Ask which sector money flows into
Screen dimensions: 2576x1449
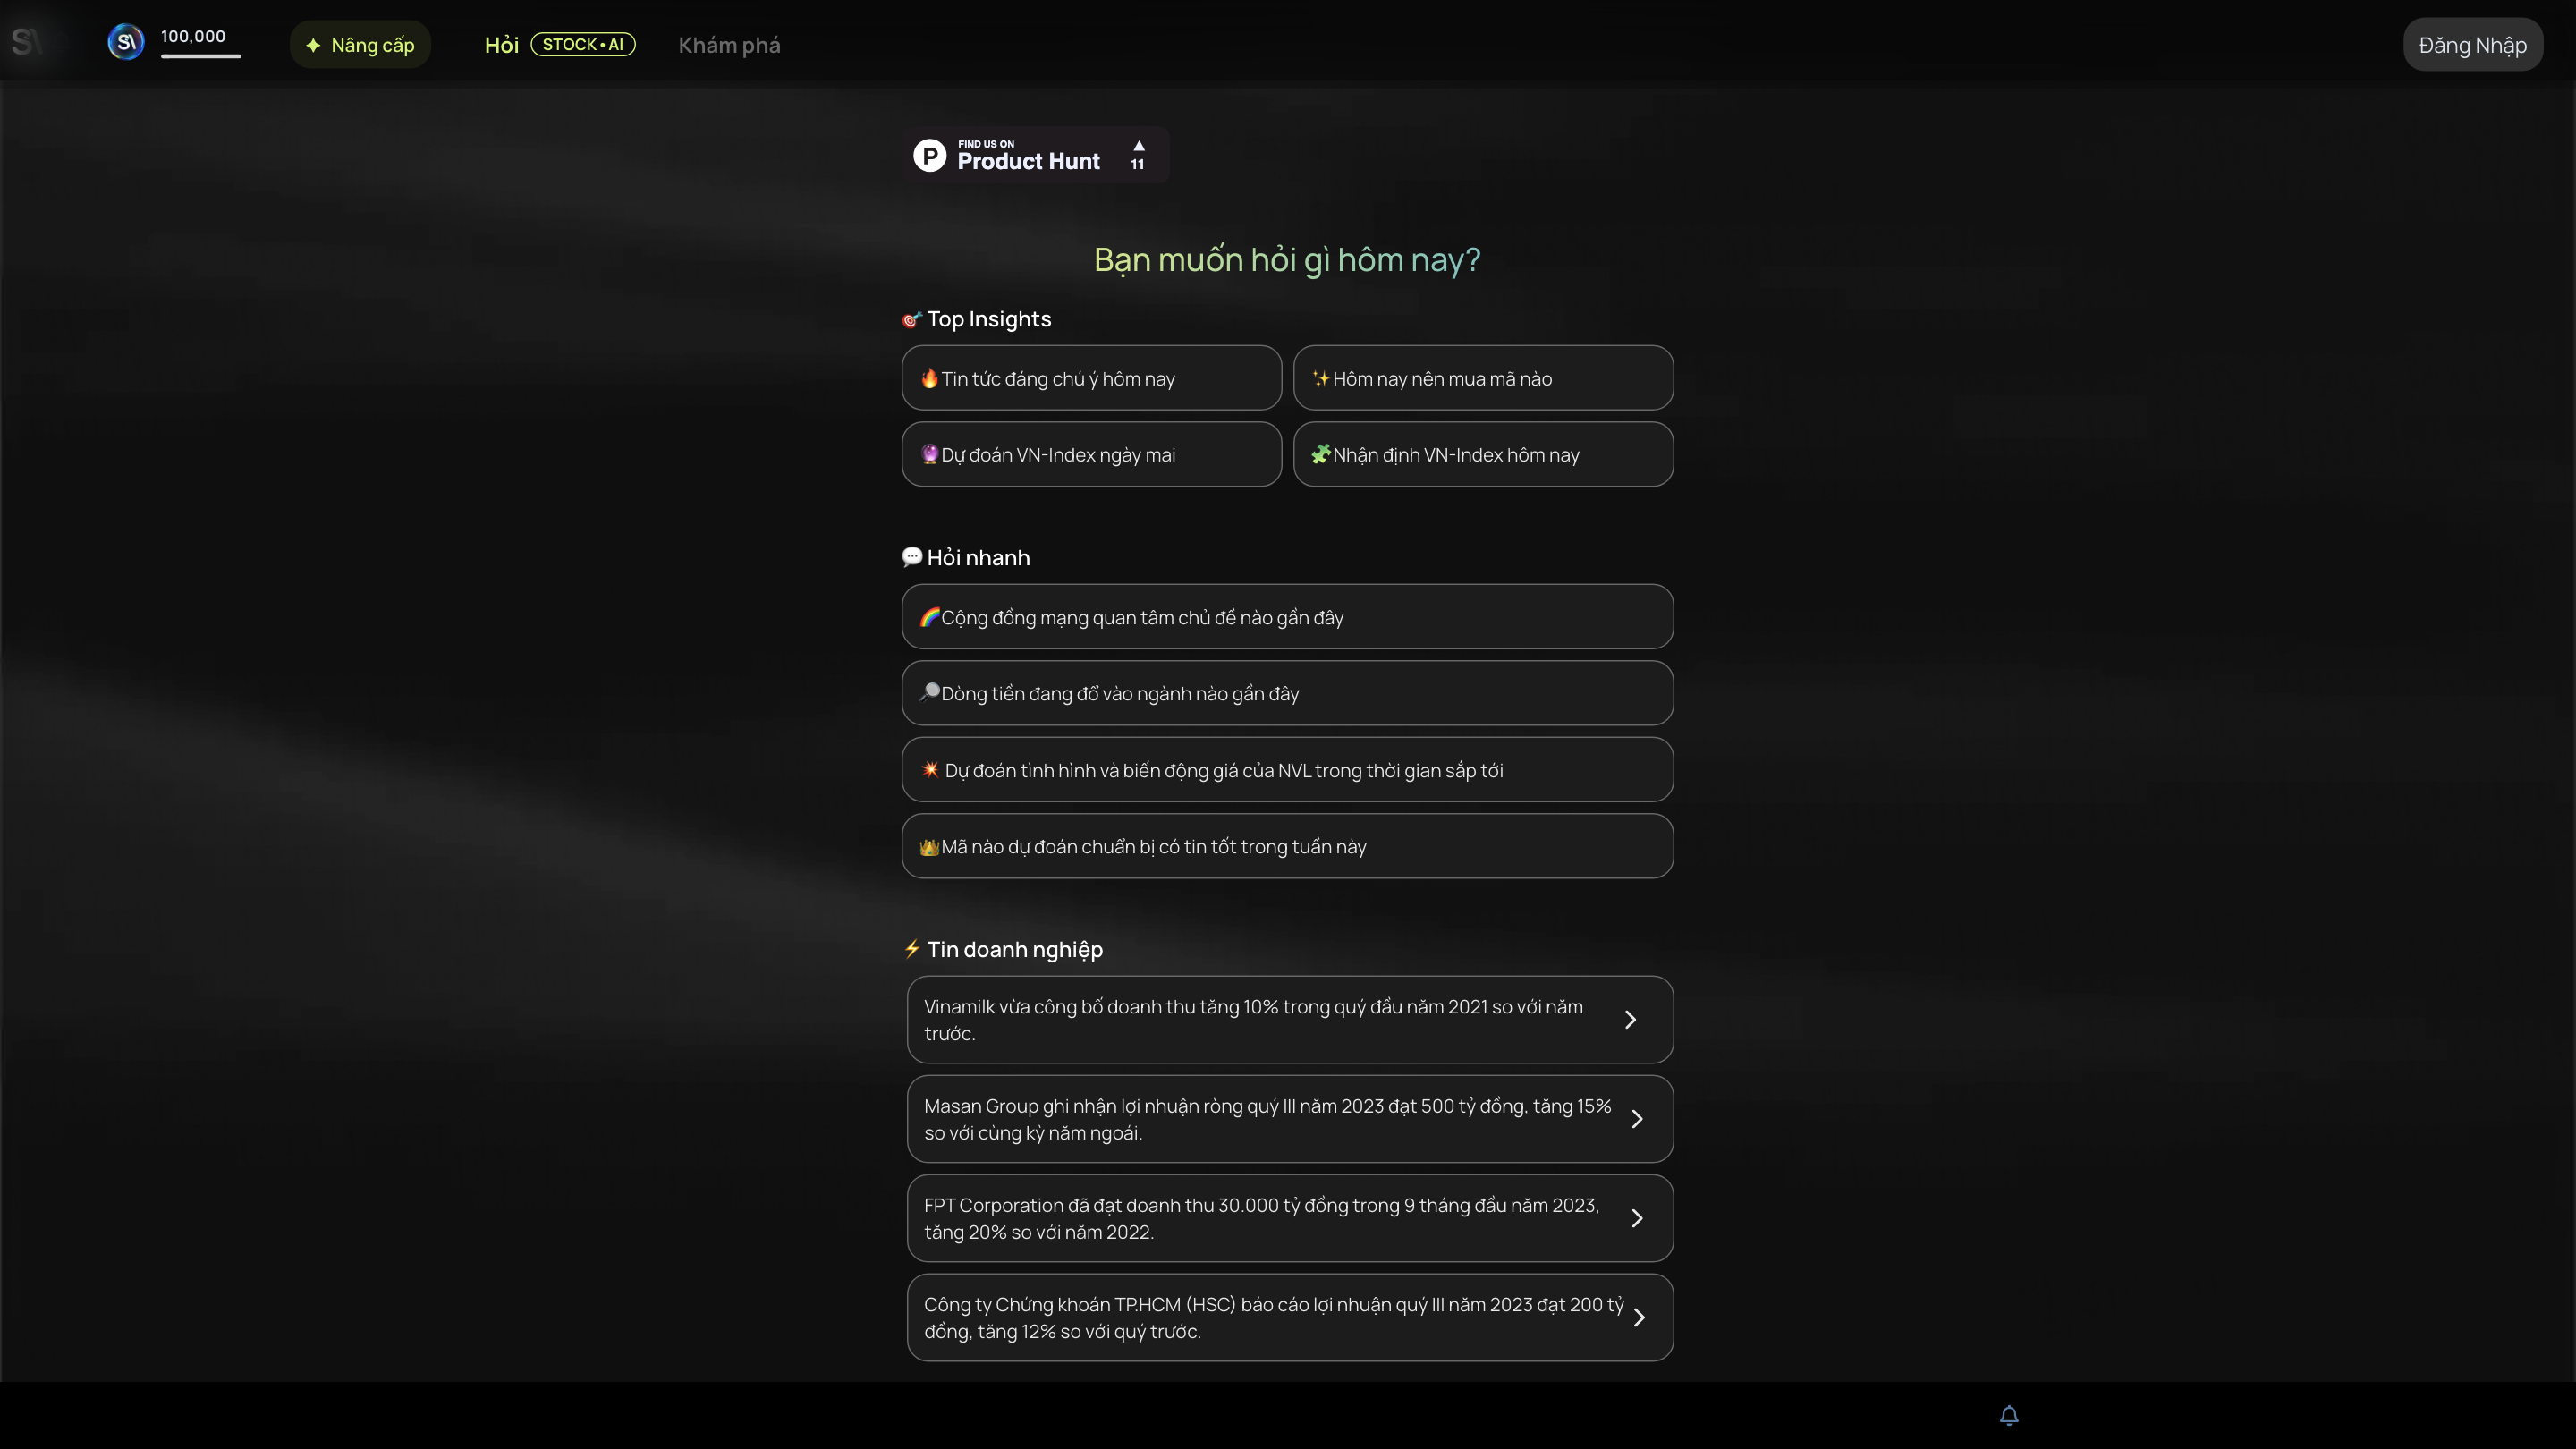(1286, 693)
